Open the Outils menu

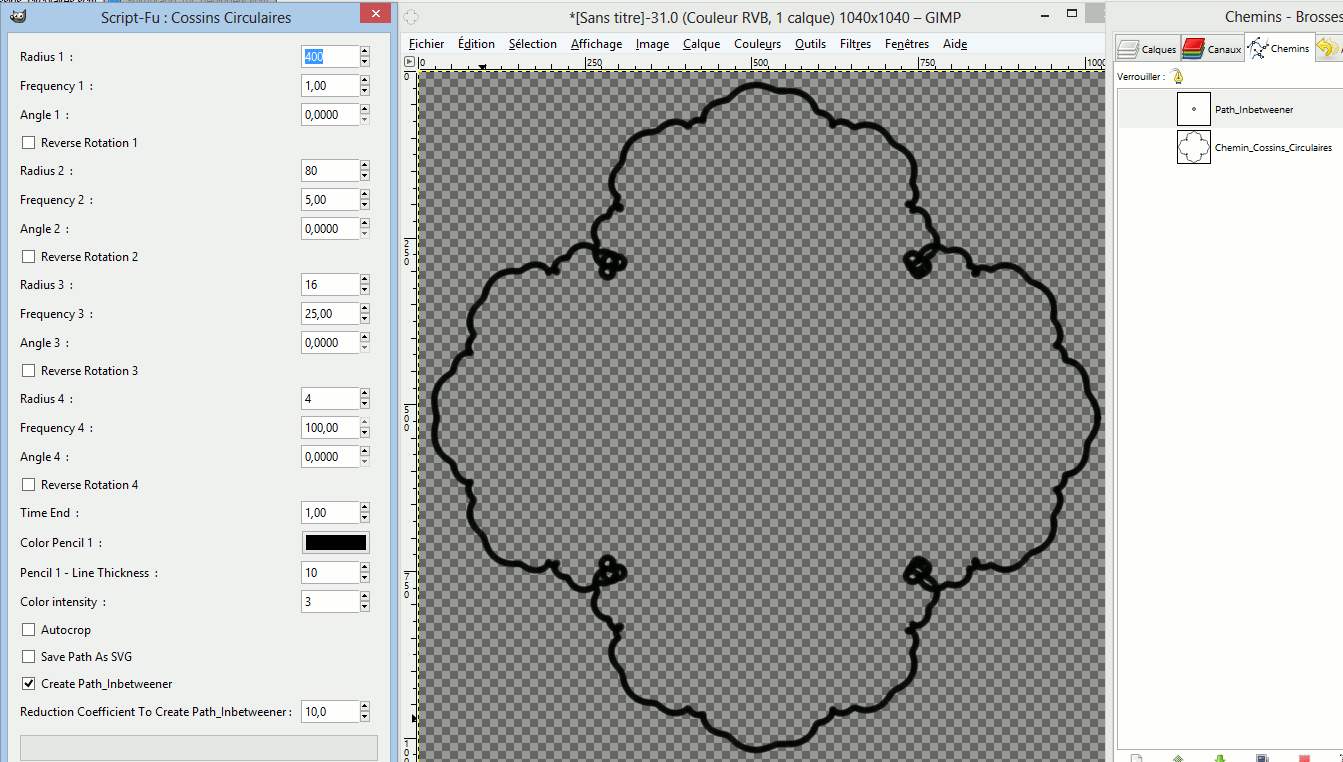tap(810, 44)
